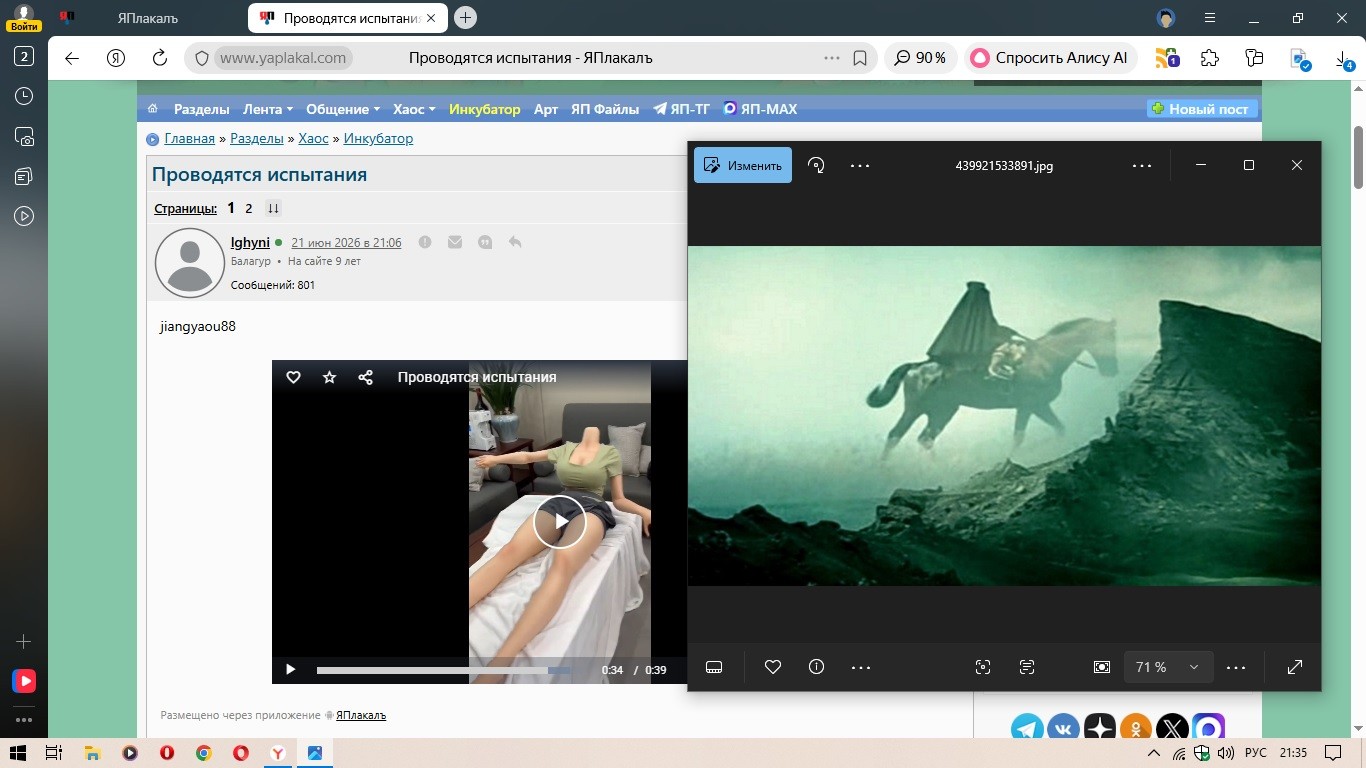Expand the Хаос dropdown menu
This screenshot has height=768, width=1366.
point(414,109)
